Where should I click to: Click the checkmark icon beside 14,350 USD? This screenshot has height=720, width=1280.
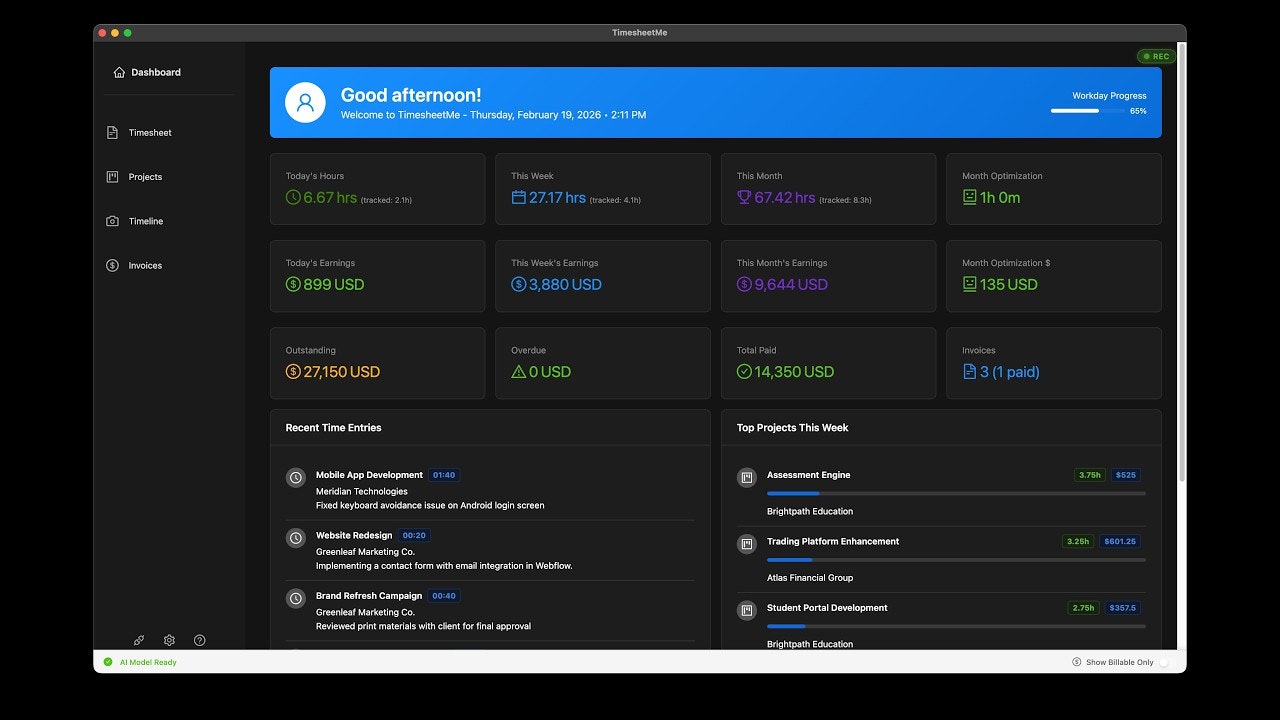744,372
